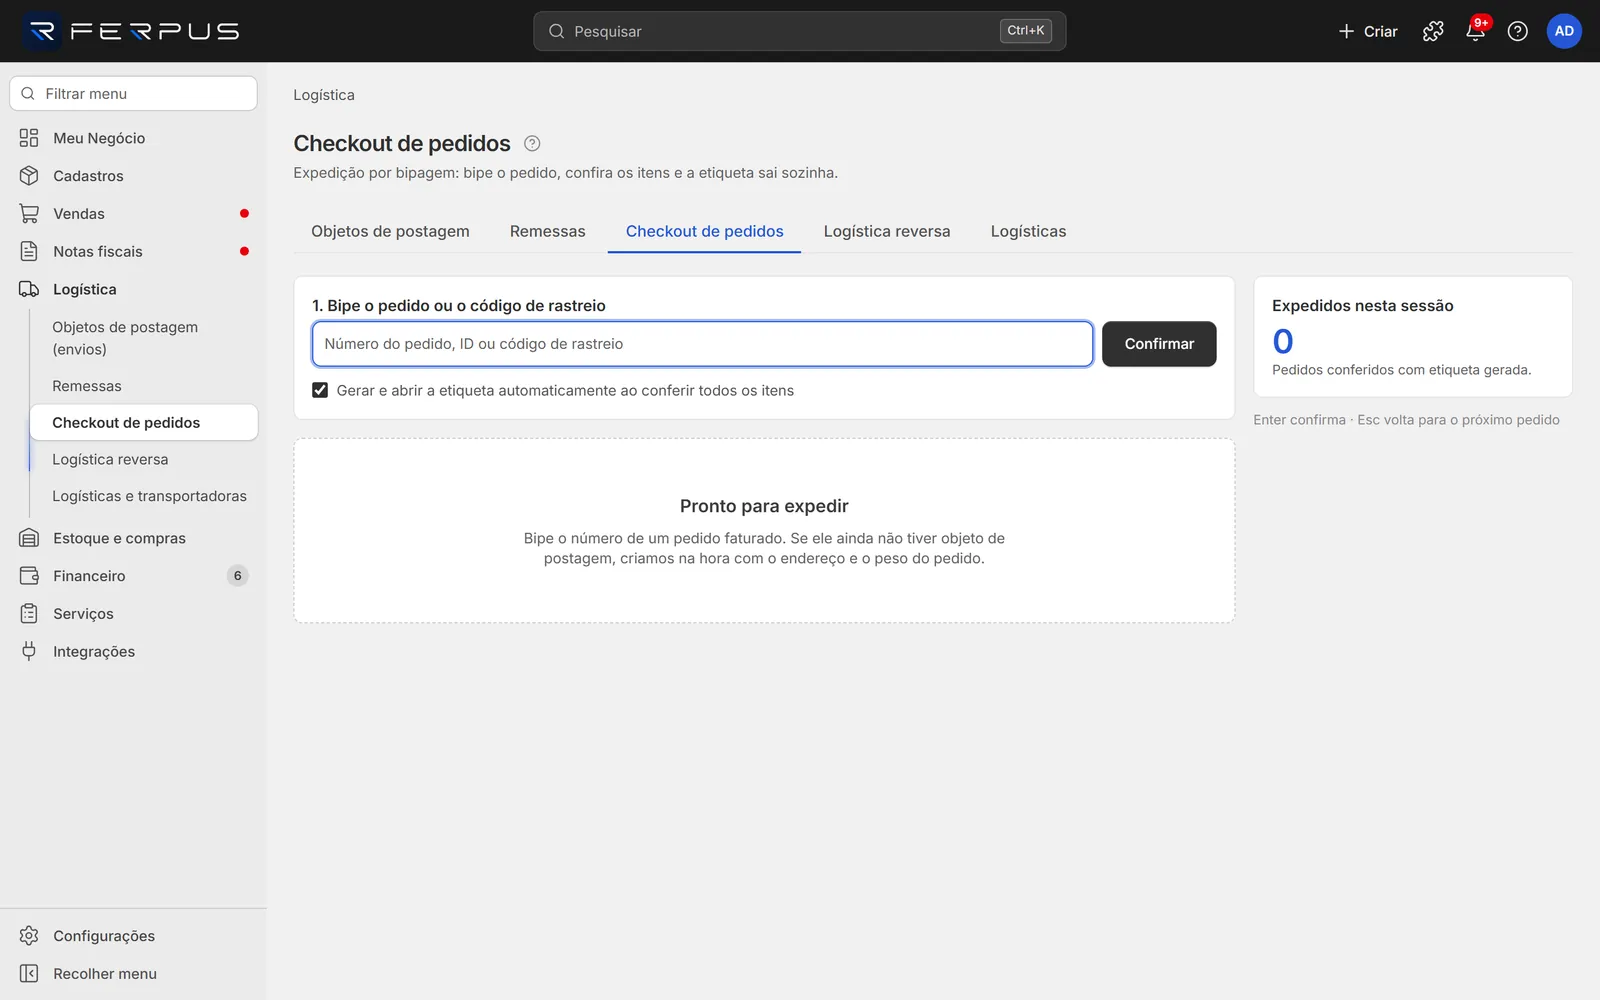Viewport: 1600px width, 1000px height.
Task: Focus the order number or tracking code field
Action: click(x=702, y=344)
